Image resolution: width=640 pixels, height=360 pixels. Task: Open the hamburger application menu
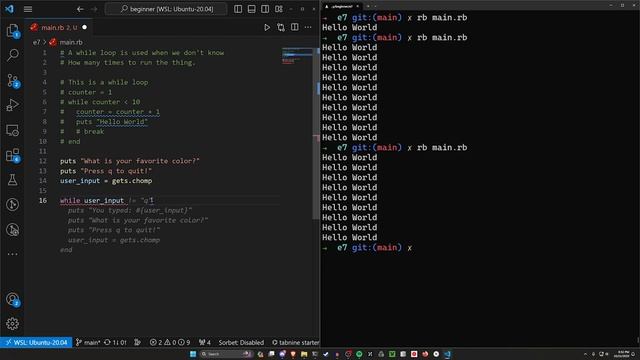tap(28, 9)
